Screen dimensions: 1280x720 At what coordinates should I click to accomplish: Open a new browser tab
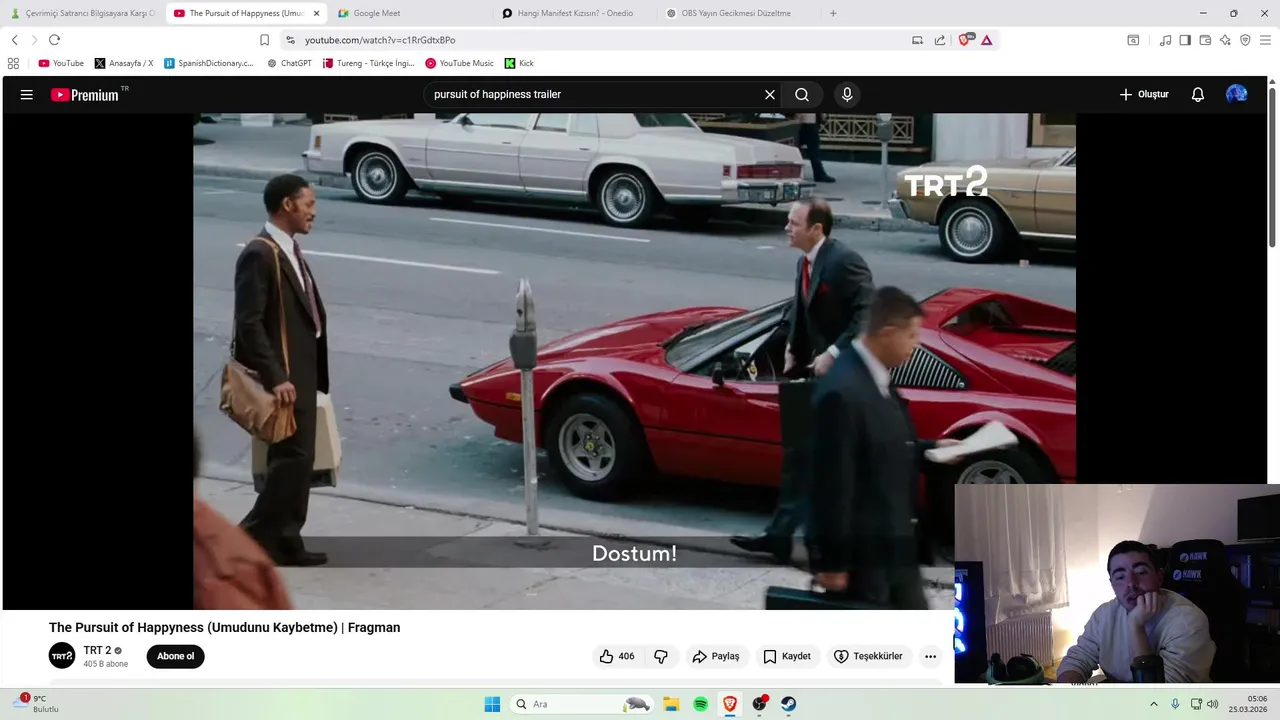click(x=833, y=13)
